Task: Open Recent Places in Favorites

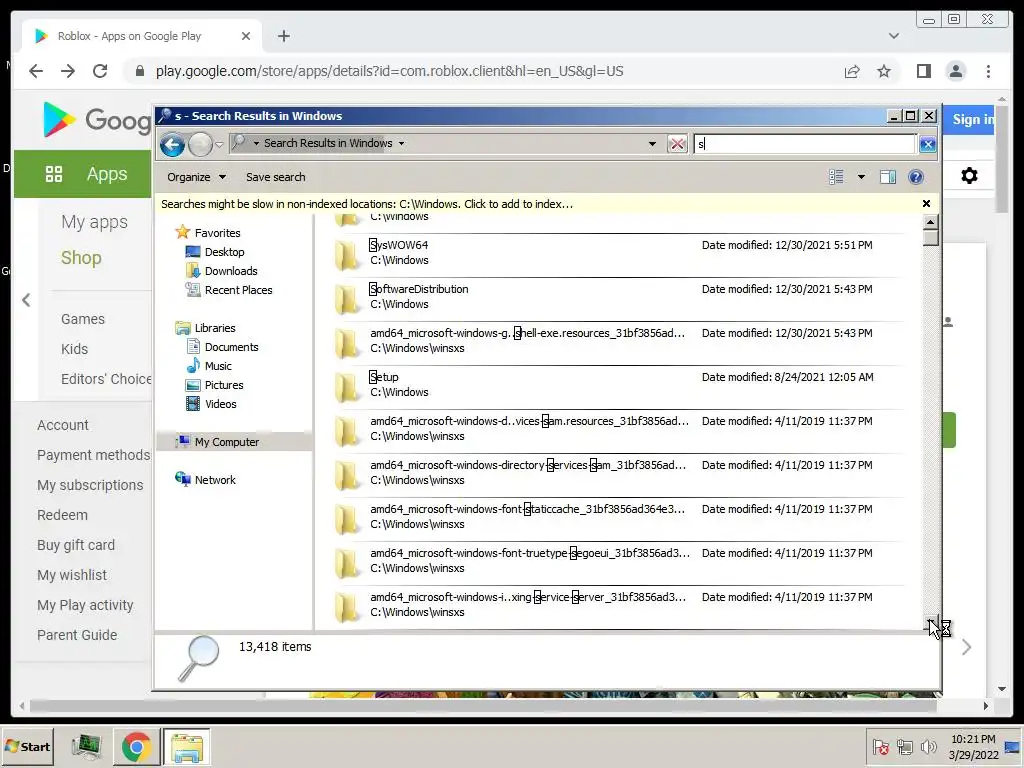Action: click(x=238, y=290)
